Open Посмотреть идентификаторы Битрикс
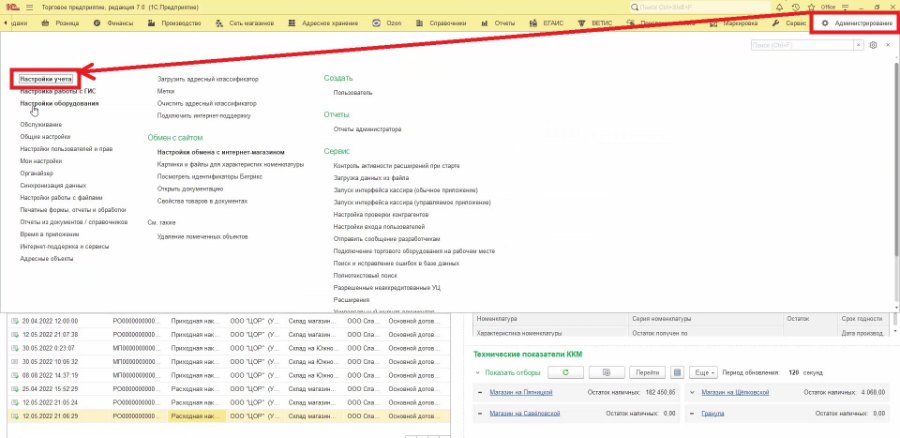 [x=210, y=176]
